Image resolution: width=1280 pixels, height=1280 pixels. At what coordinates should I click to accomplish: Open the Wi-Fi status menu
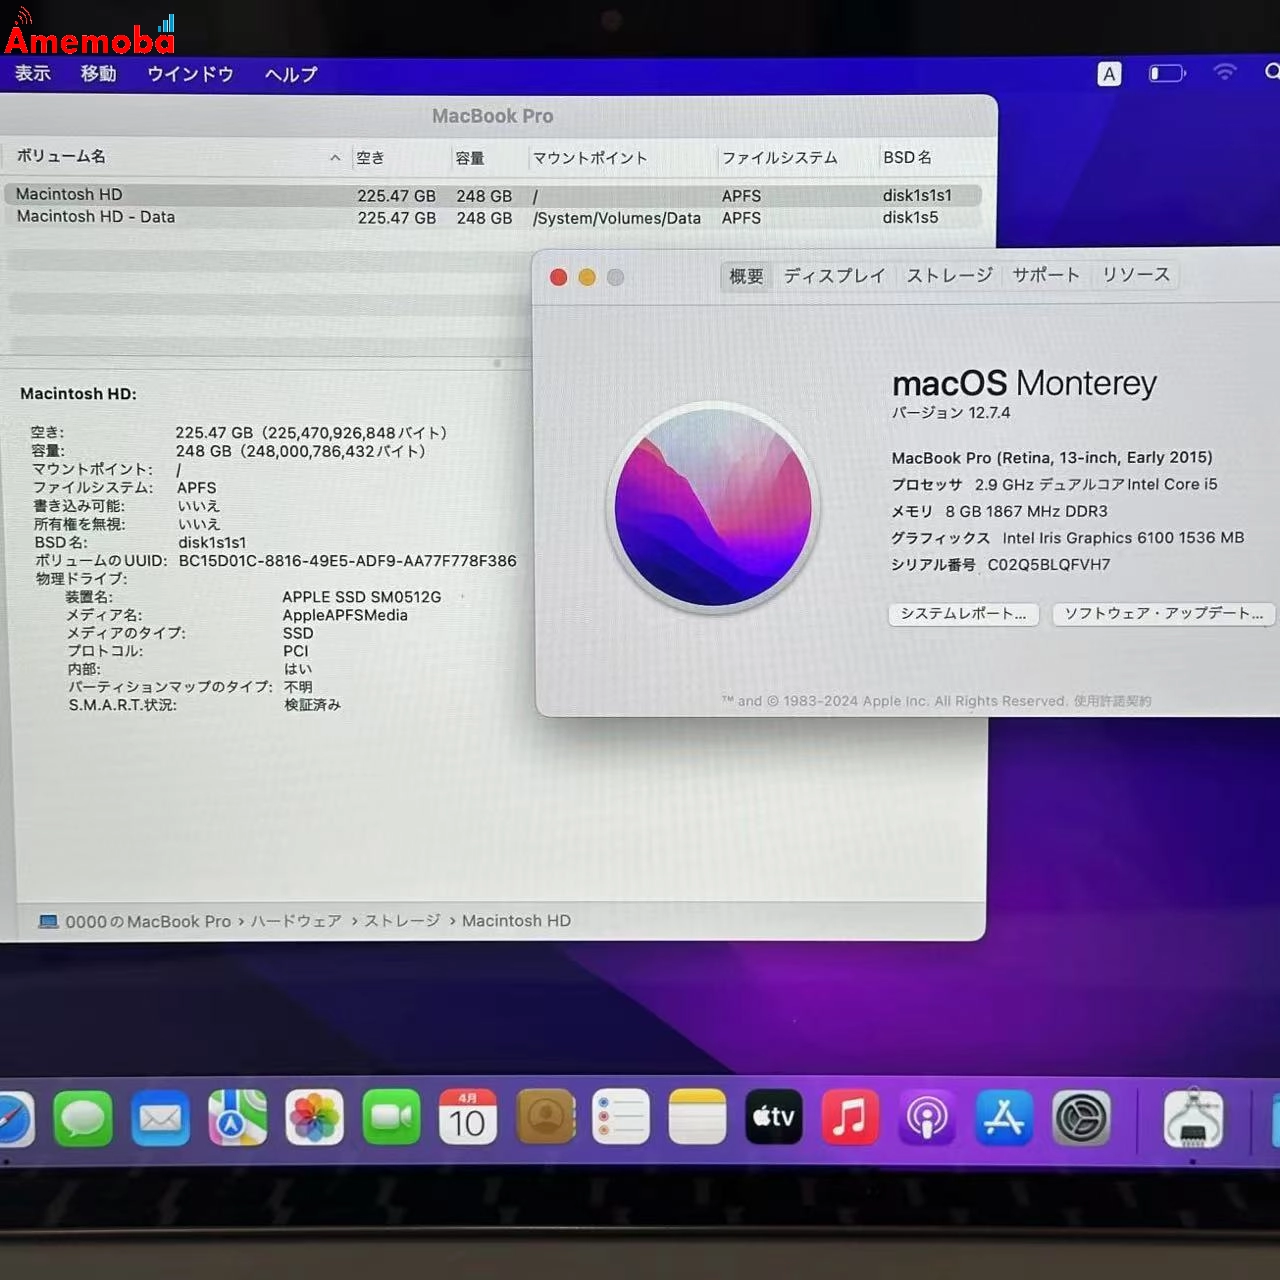(1224, 72)
